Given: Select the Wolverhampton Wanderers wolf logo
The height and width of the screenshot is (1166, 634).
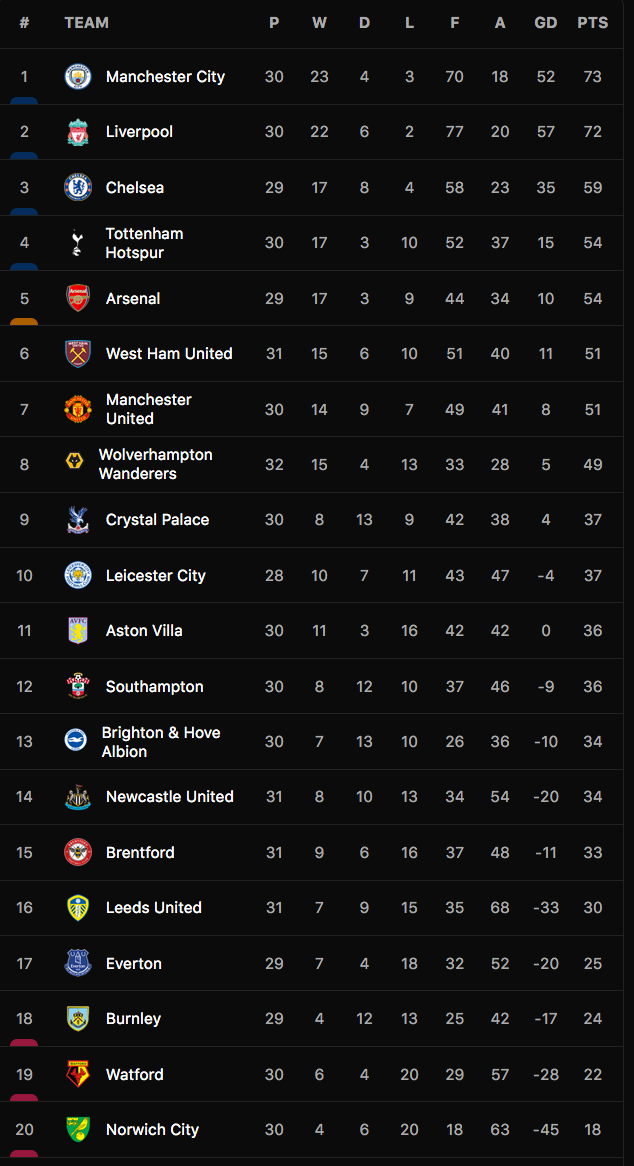Looking at the screenshot, I should click(73, 464).
